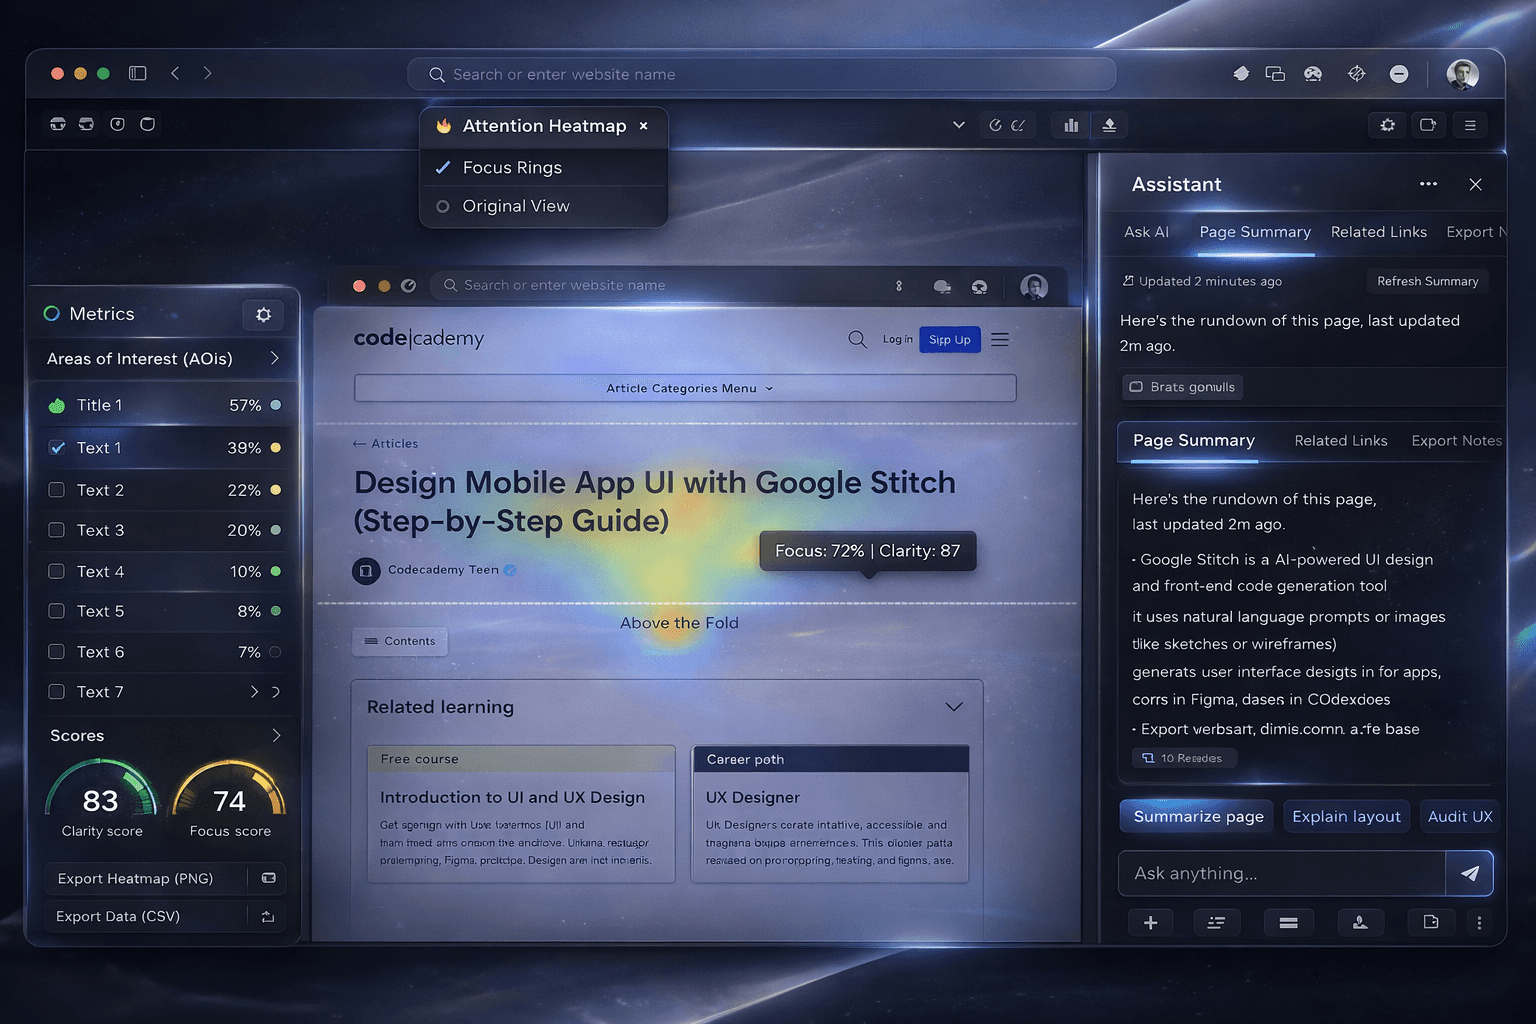
Task: Send the Ask anything message
Action: pyautogui.click(x=1469, y=873)
